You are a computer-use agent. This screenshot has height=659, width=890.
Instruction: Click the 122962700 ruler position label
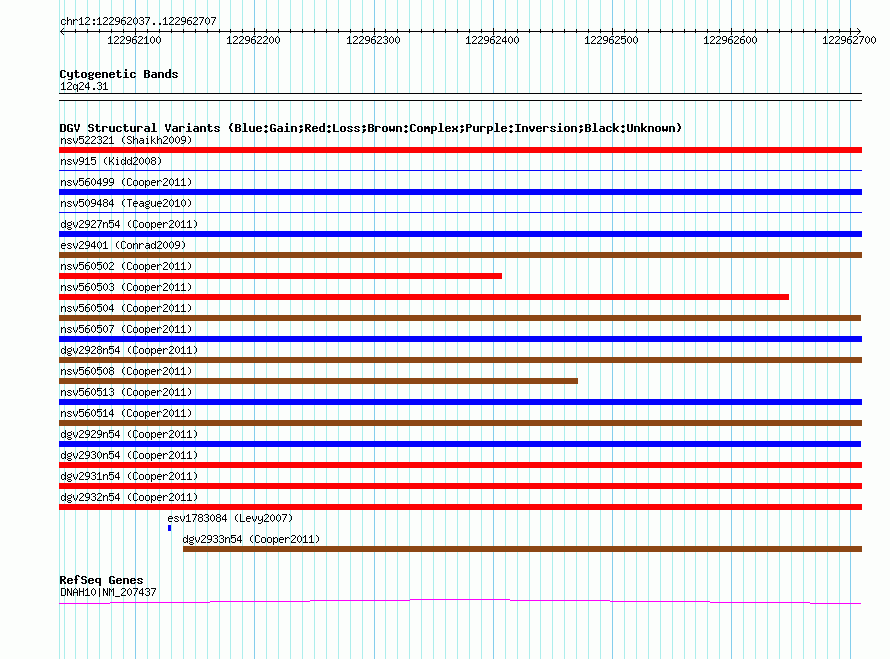click(849, 40)
